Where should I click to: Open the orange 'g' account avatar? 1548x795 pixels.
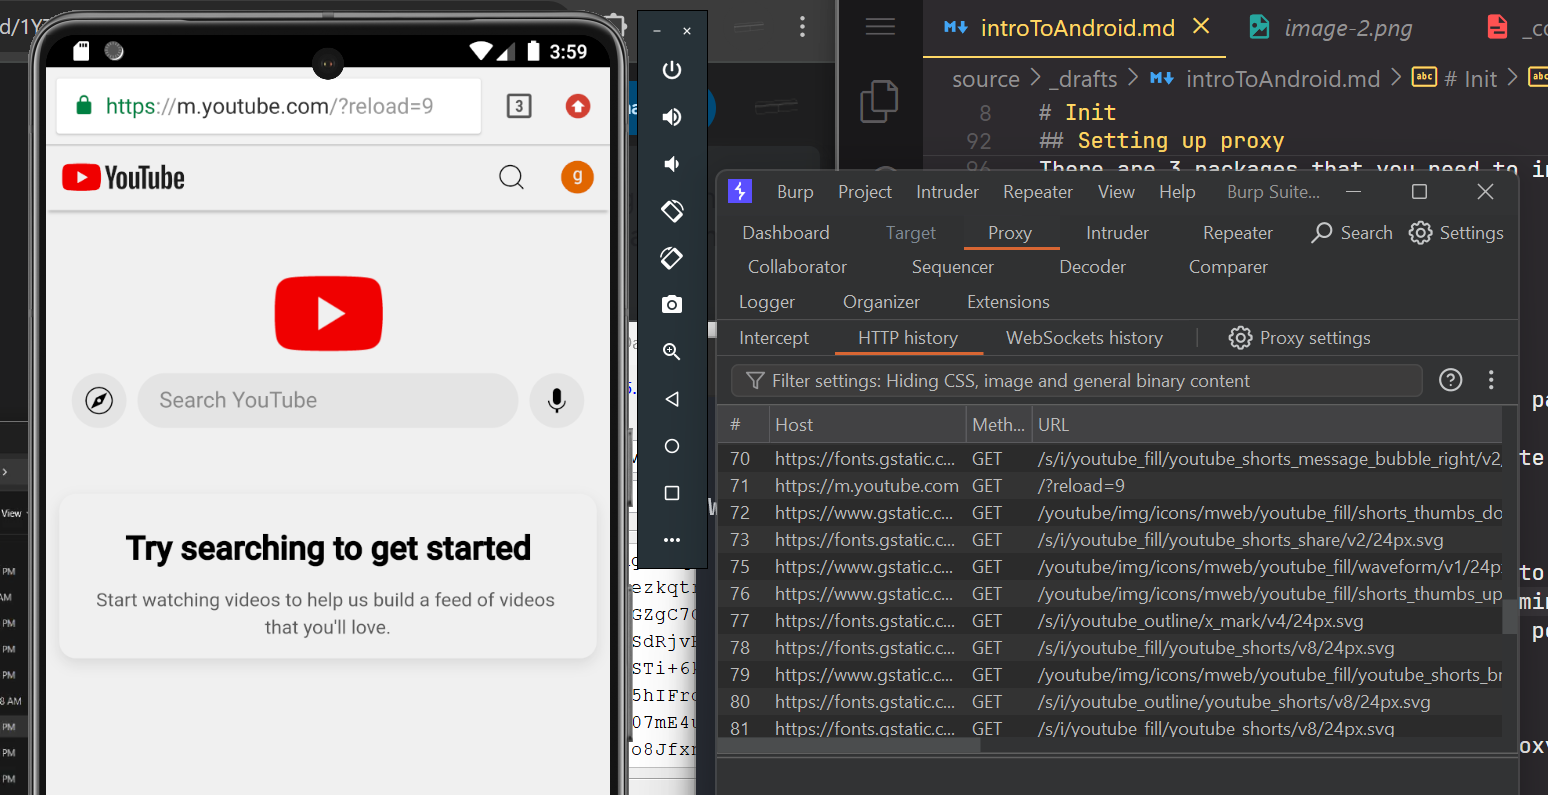point(577,177)
